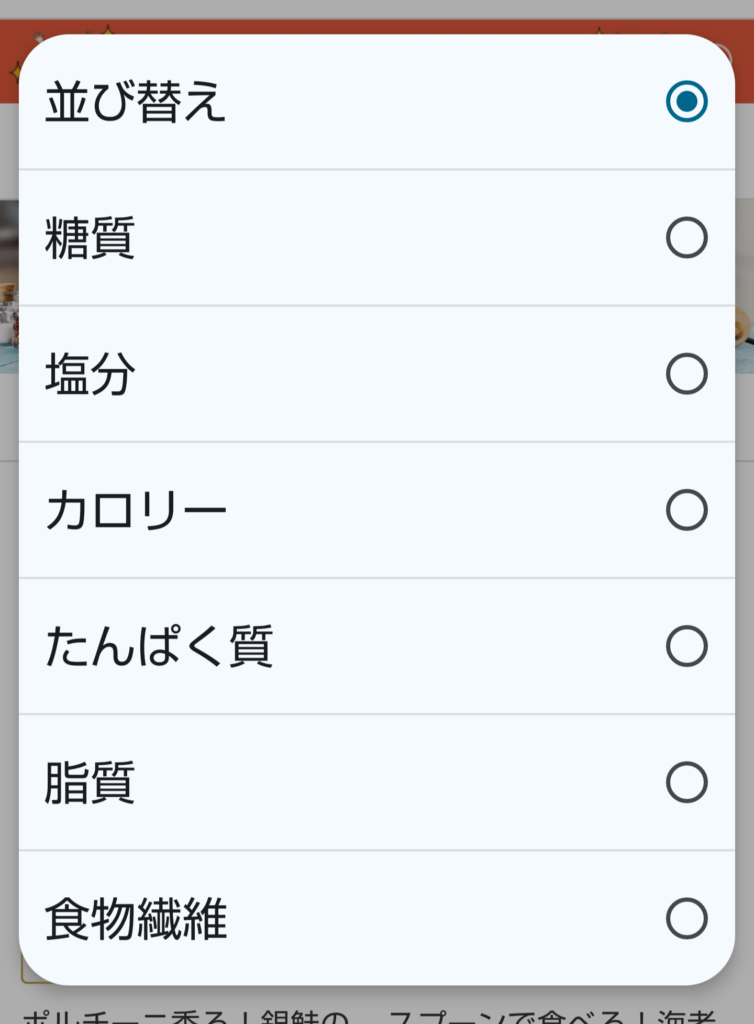754x1024 pixels.
Task: Select the 並び替え radio button
Action: [686, 102]
